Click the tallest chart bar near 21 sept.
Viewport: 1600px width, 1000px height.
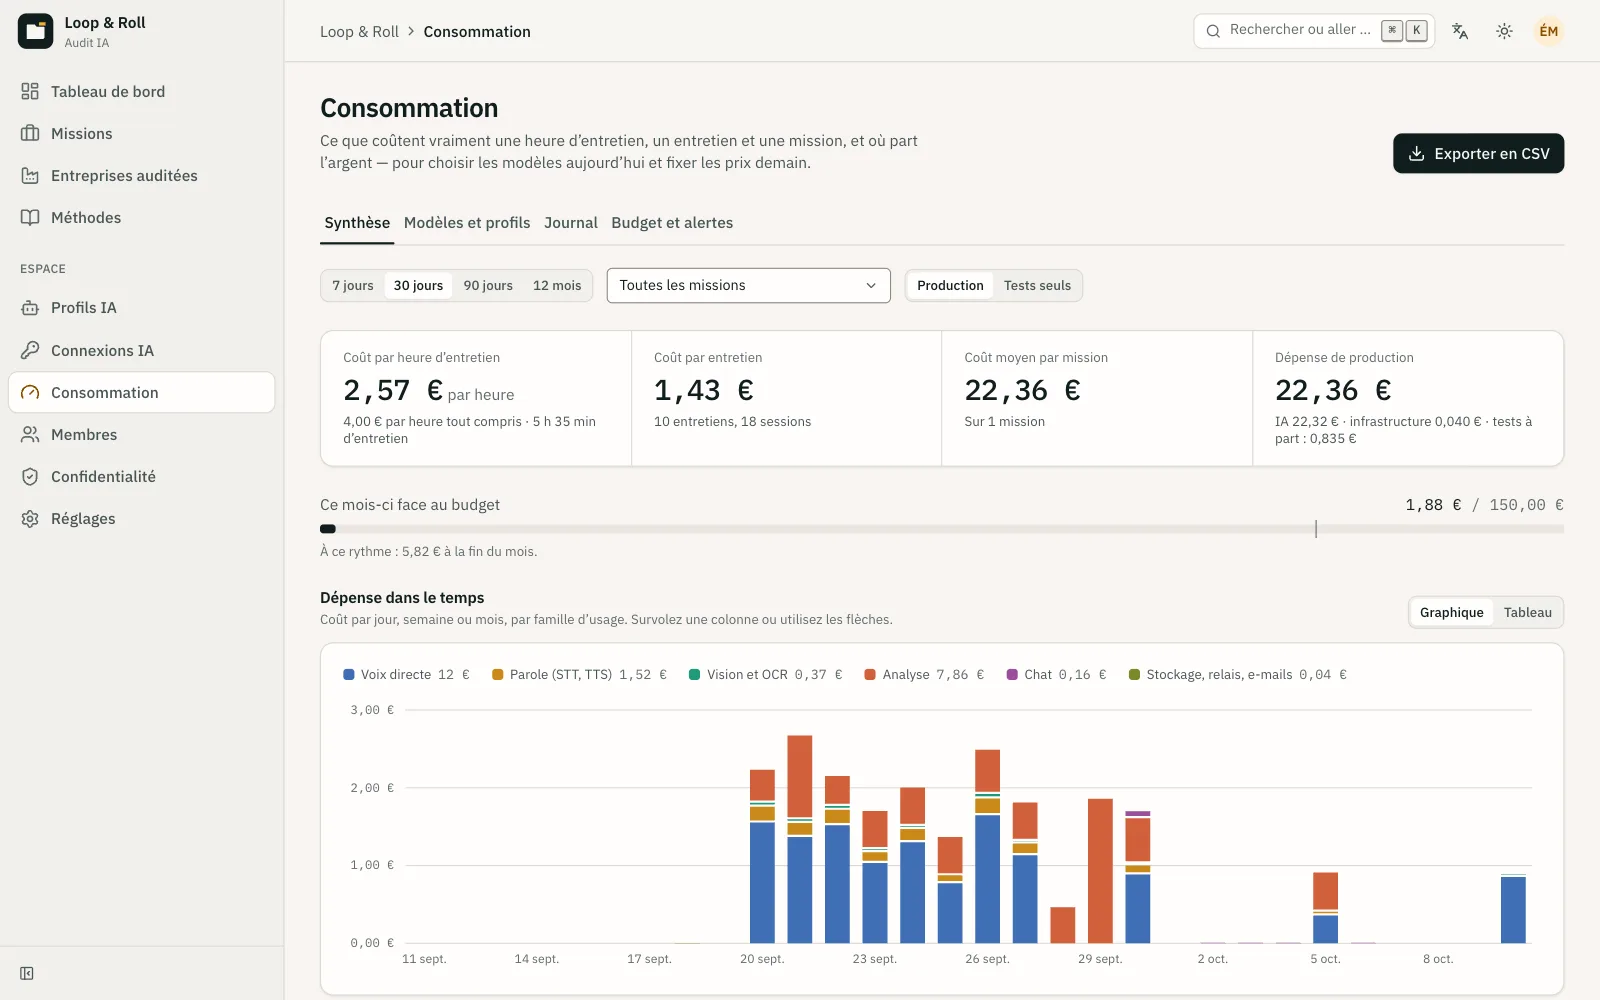800,840
